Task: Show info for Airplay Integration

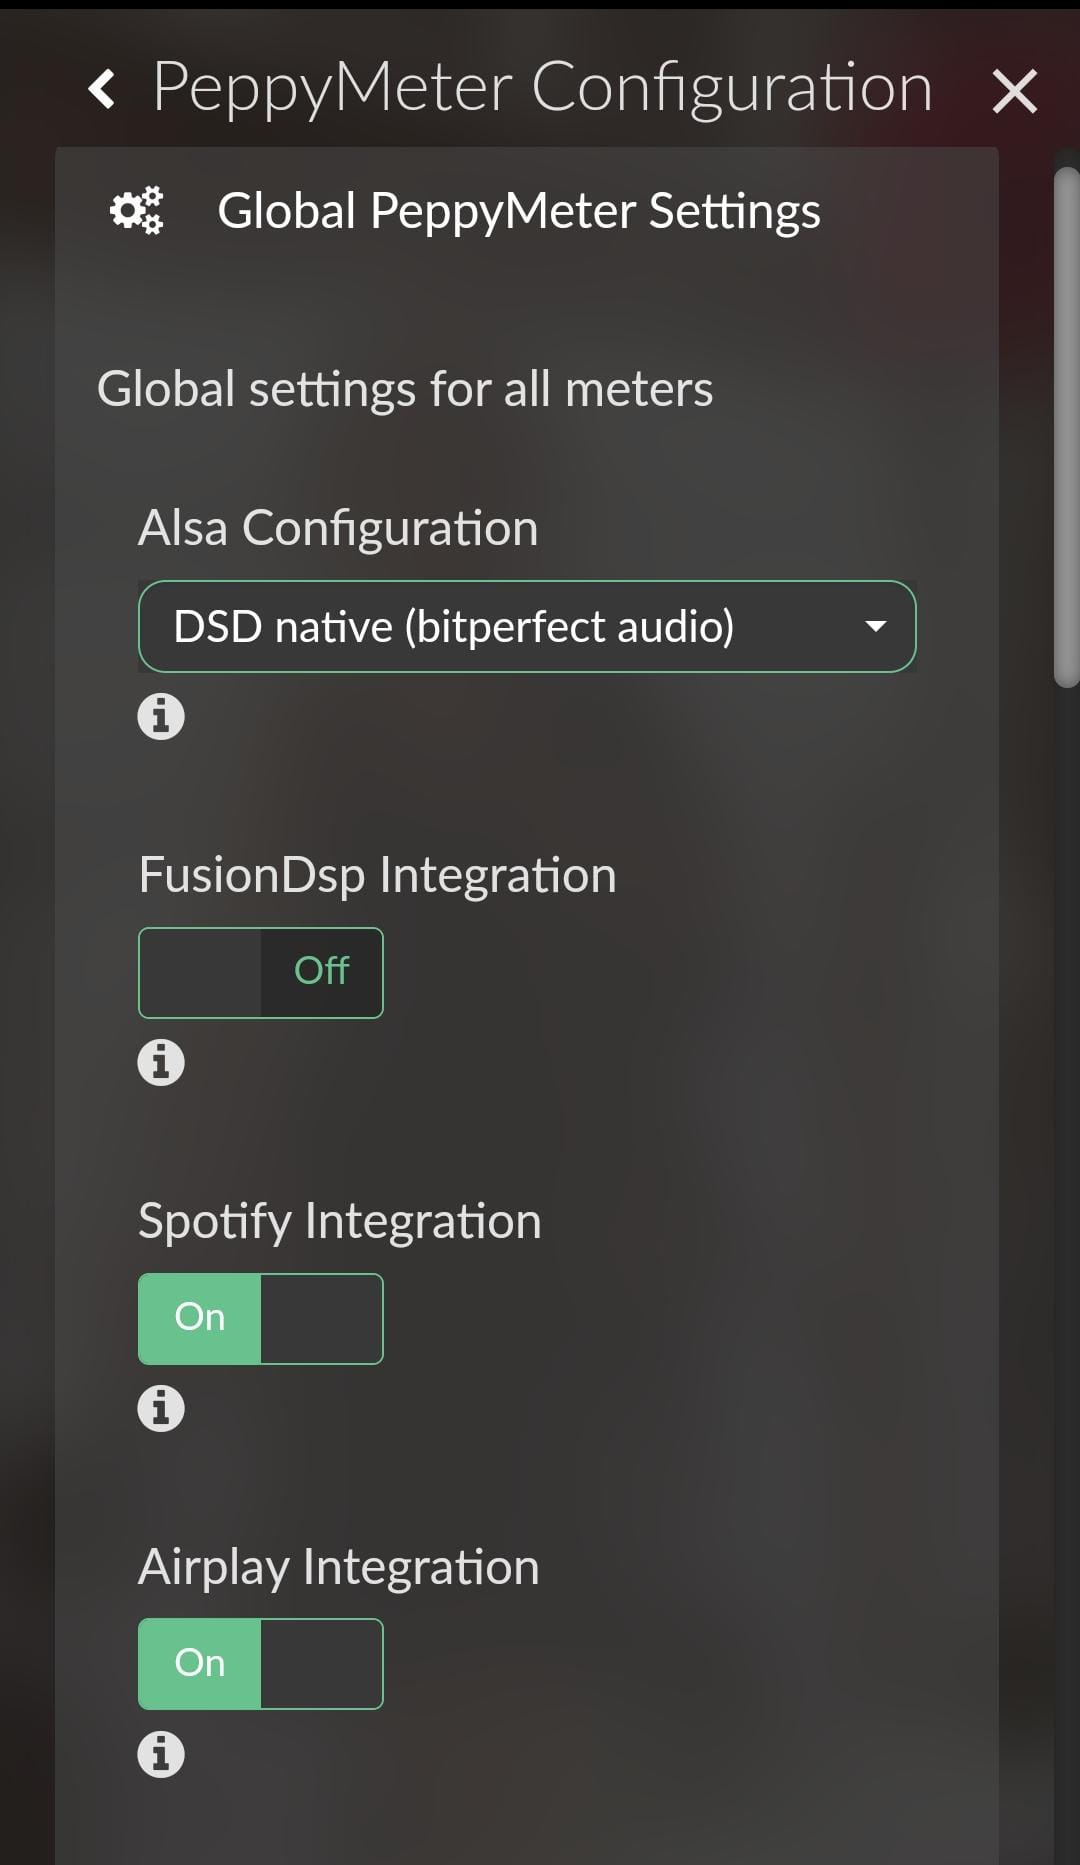Action: click(161, 1754)
